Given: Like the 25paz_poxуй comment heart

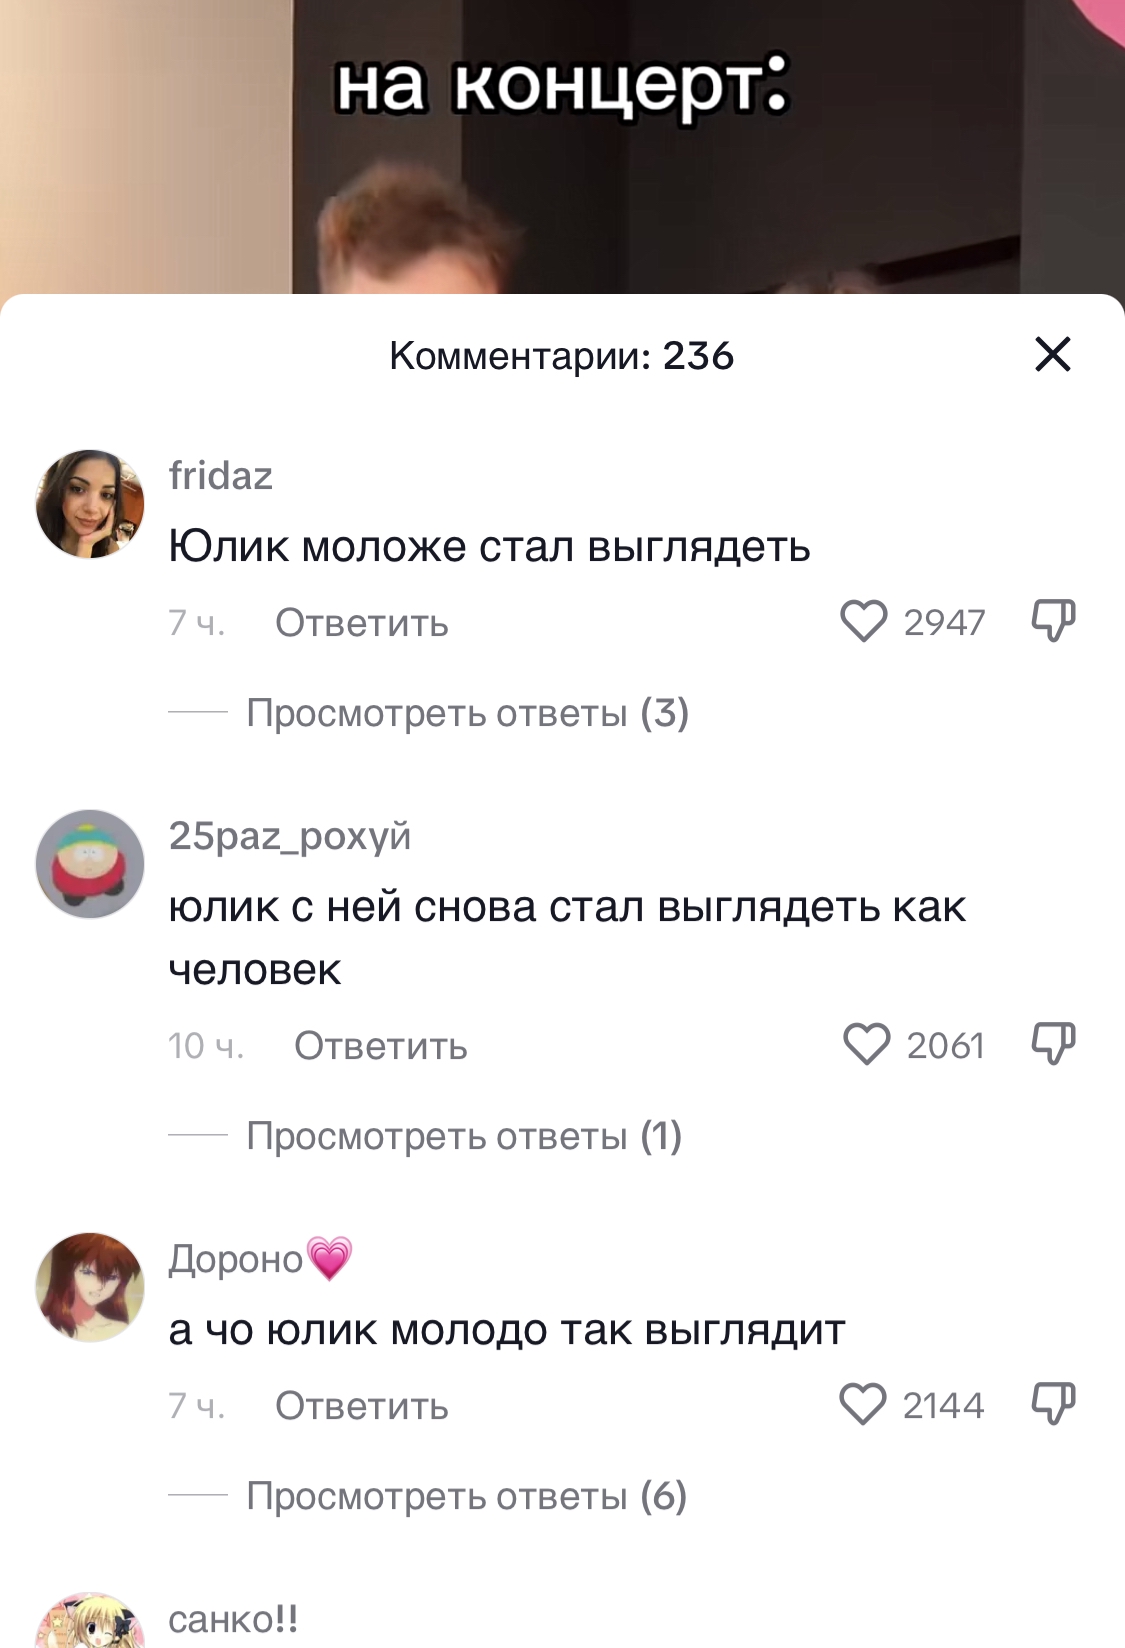Looking at the screenshot, I should click(866, 1044).
